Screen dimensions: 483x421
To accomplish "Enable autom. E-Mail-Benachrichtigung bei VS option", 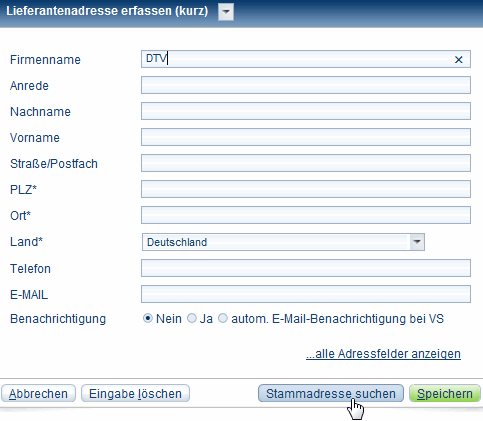I will point(223,318).
